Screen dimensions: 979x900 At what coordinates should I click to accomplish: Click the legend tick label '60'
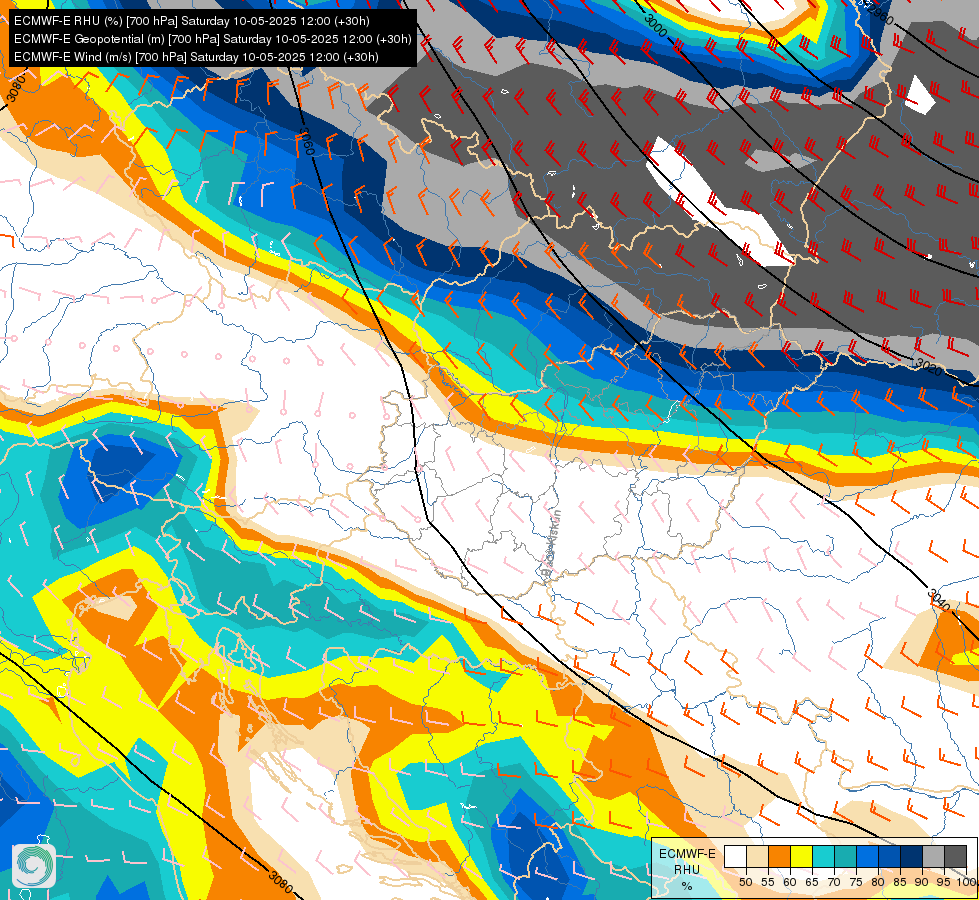pos(790,882)
